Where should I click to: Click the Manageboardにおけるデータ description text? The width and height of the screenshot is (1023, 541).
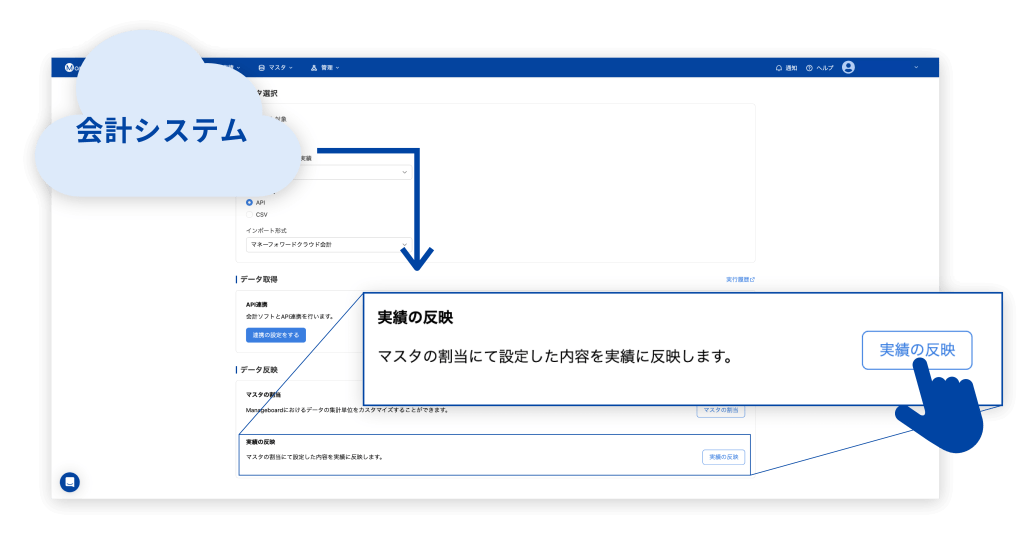click(347, 410)
